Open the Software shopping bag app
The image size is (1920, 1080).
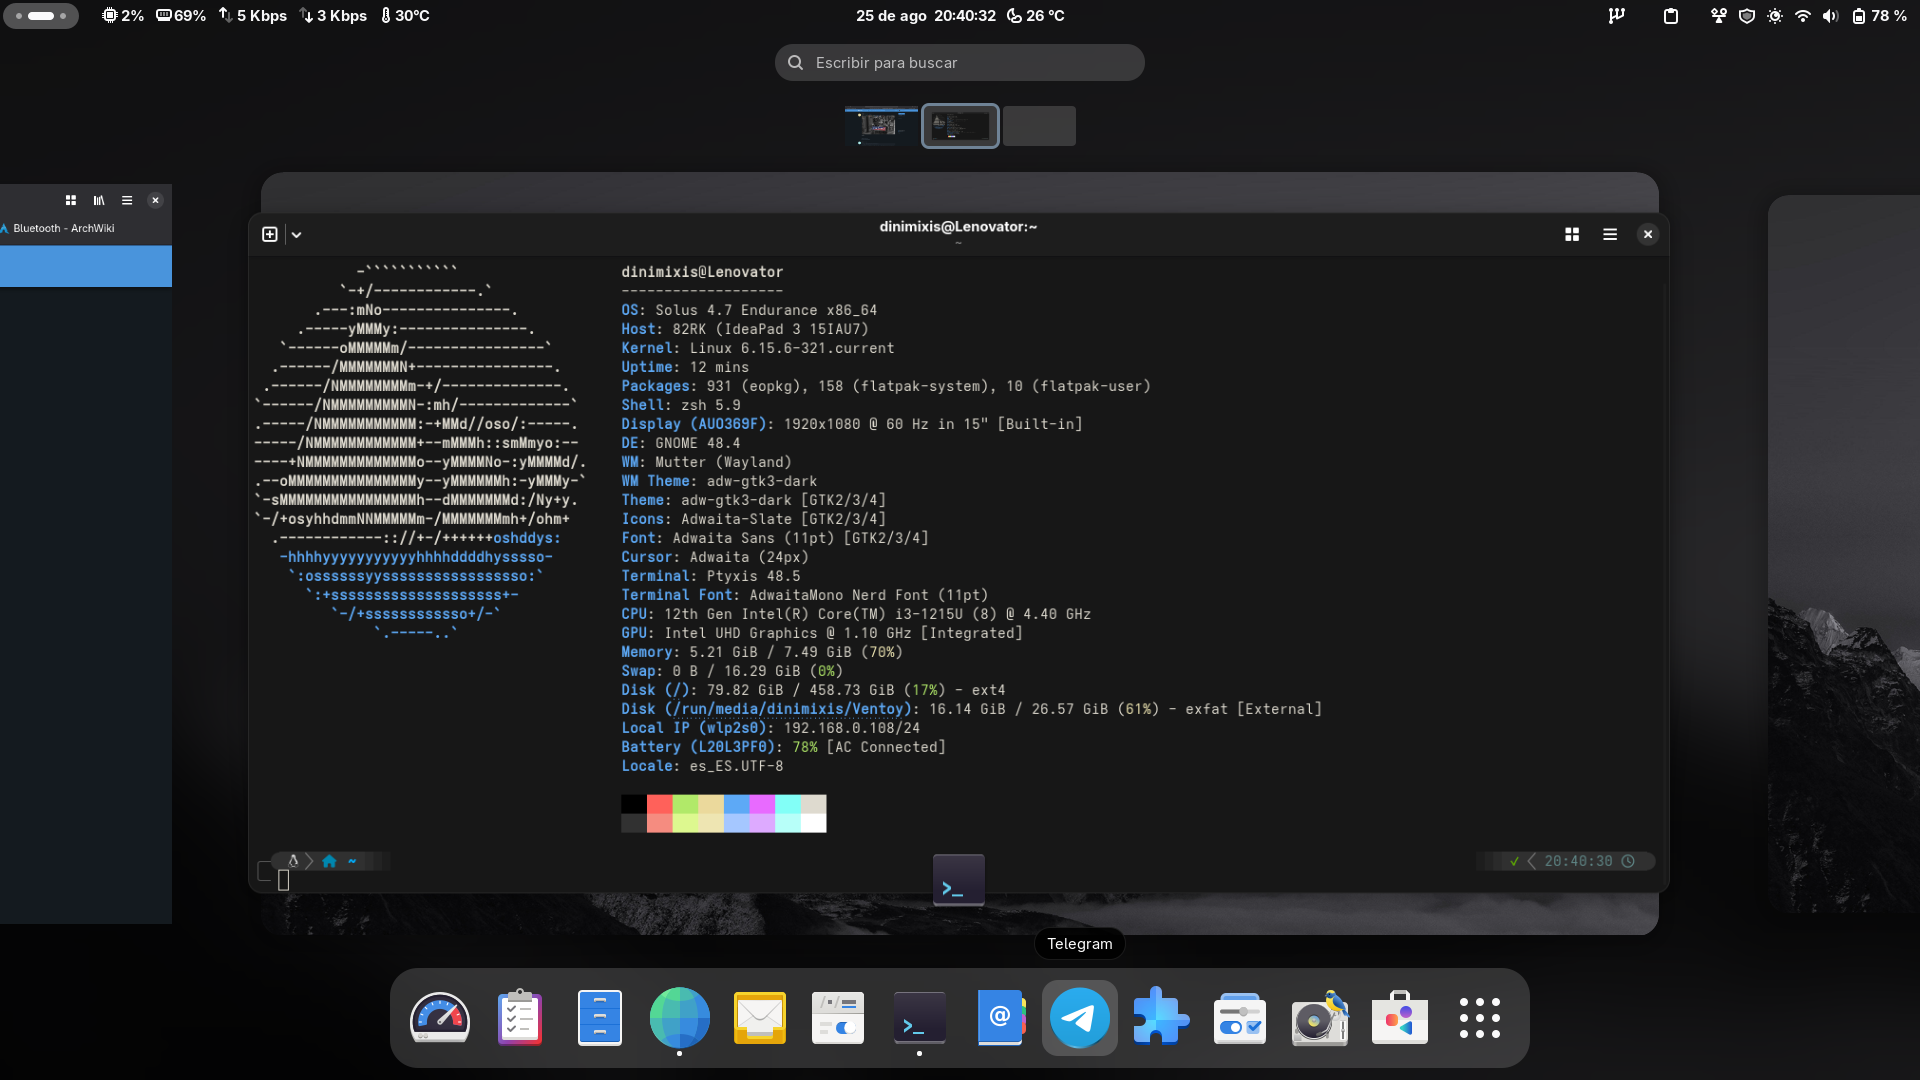[1400, 1018]
